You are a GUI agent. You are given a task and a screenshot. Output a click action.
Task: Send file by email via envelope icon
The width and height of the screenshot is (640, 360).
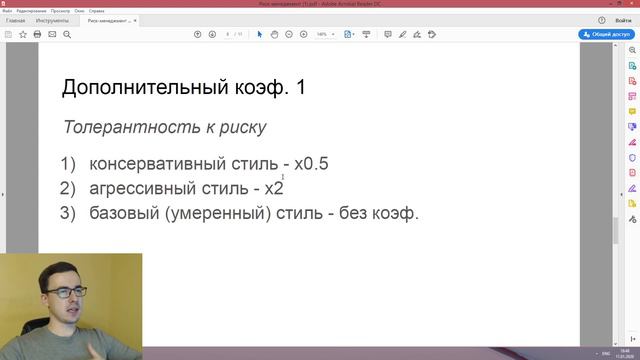click(x=52, y=34)
